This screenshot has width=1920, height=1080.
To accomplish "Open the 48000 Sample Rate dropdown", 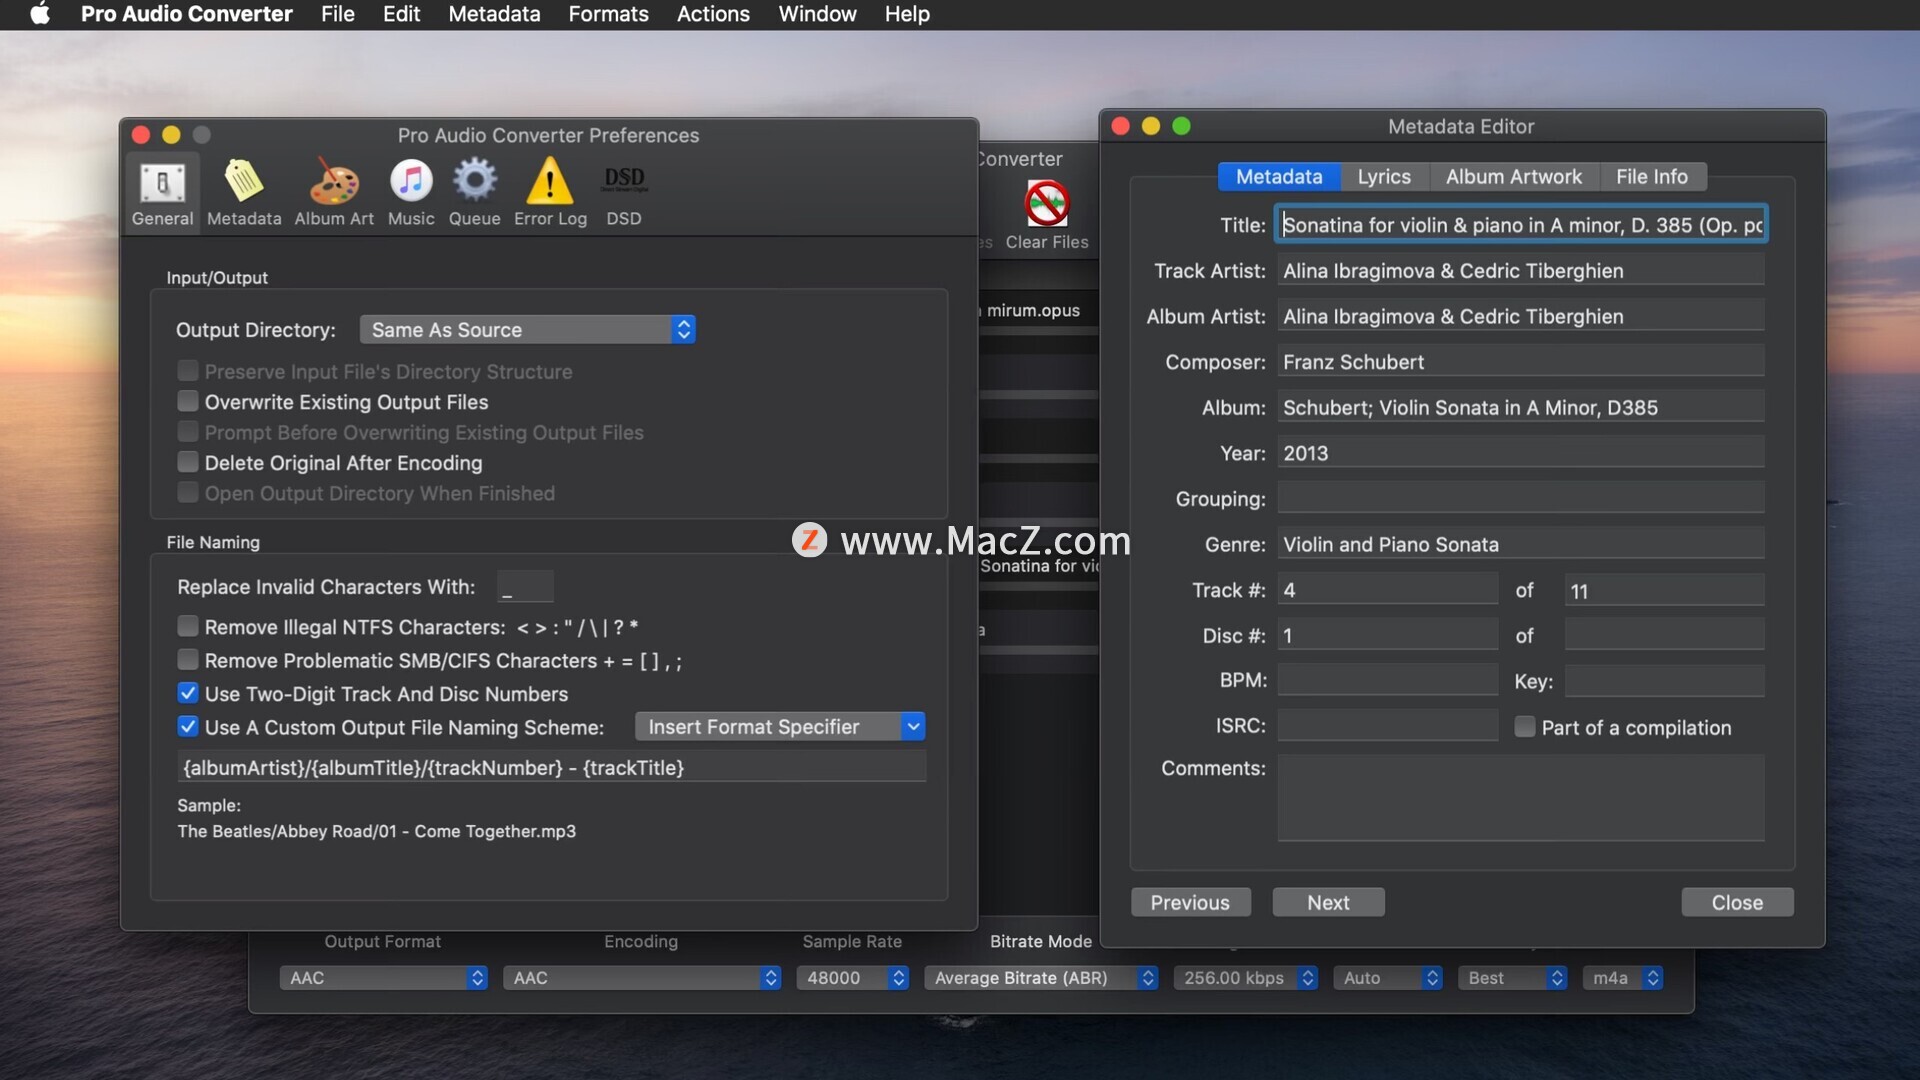I will (853, 978).
